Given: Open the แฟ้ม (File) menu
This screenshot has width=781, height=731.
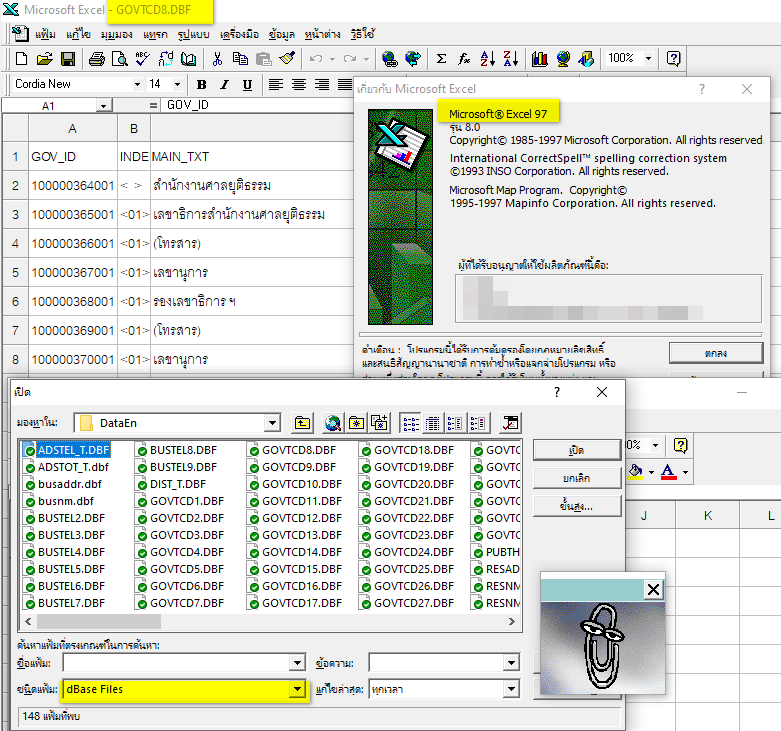Looking at the screenshot, I should 45,34.
